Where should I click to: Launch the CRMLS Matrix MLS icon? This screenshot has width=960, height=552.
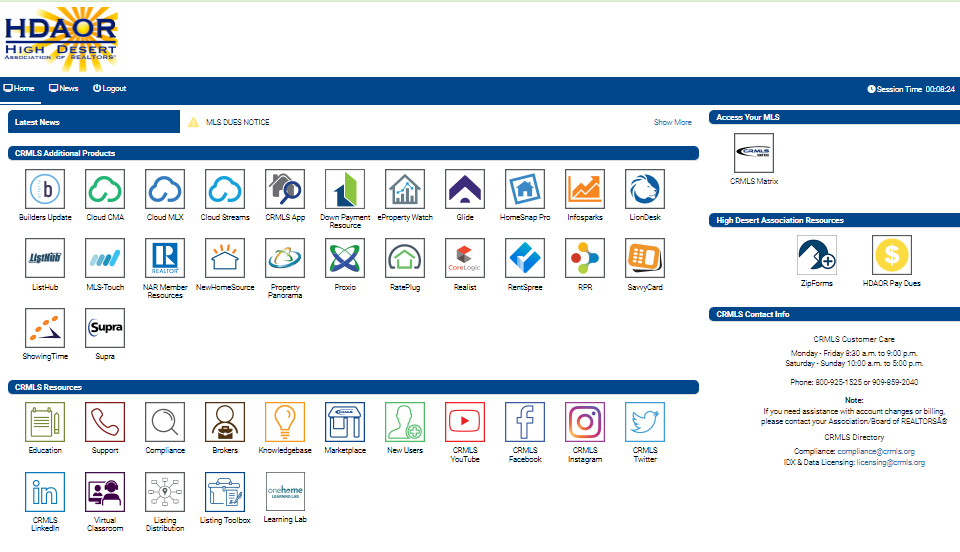[x=754, y=153]
